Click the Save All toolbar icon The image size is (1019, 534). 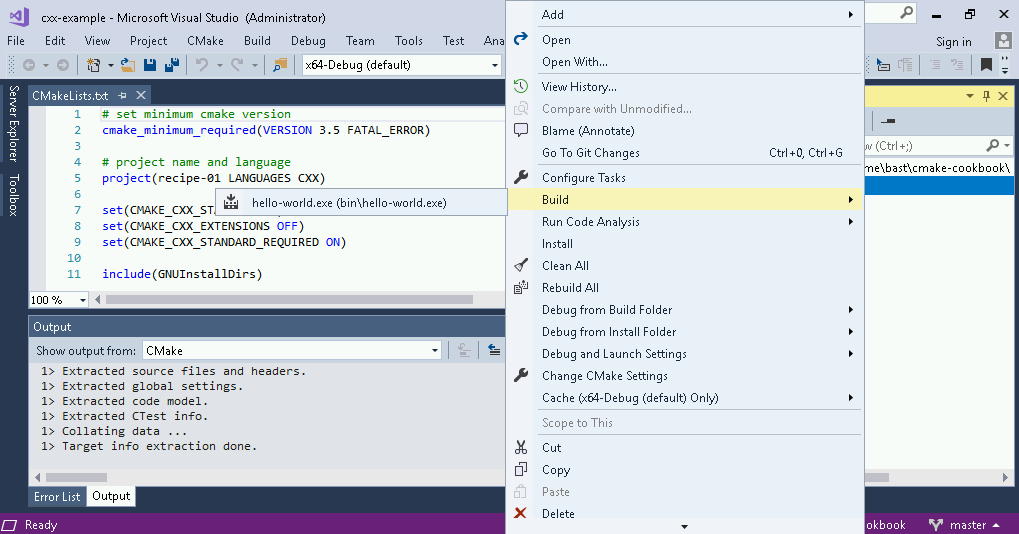click(171, 65)
